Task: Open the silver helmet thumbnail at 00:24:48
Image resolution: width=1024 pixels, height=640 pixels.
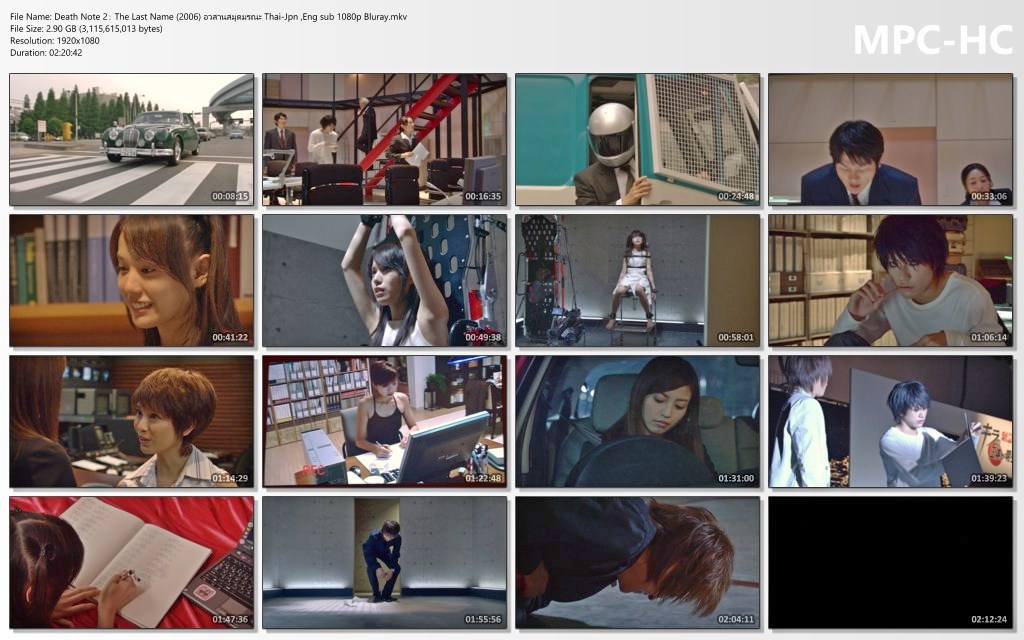Action: click(637, 139)
